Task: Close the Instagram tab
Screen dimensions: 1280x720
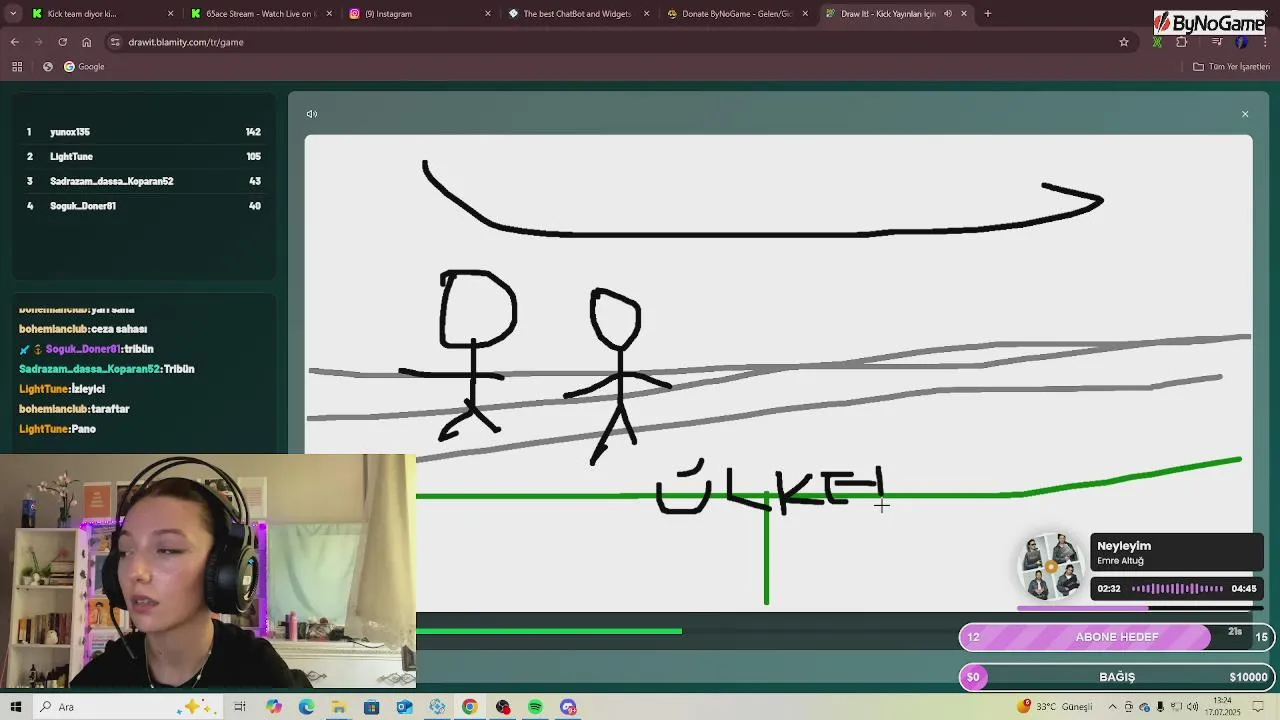Action: click(488, 14)
